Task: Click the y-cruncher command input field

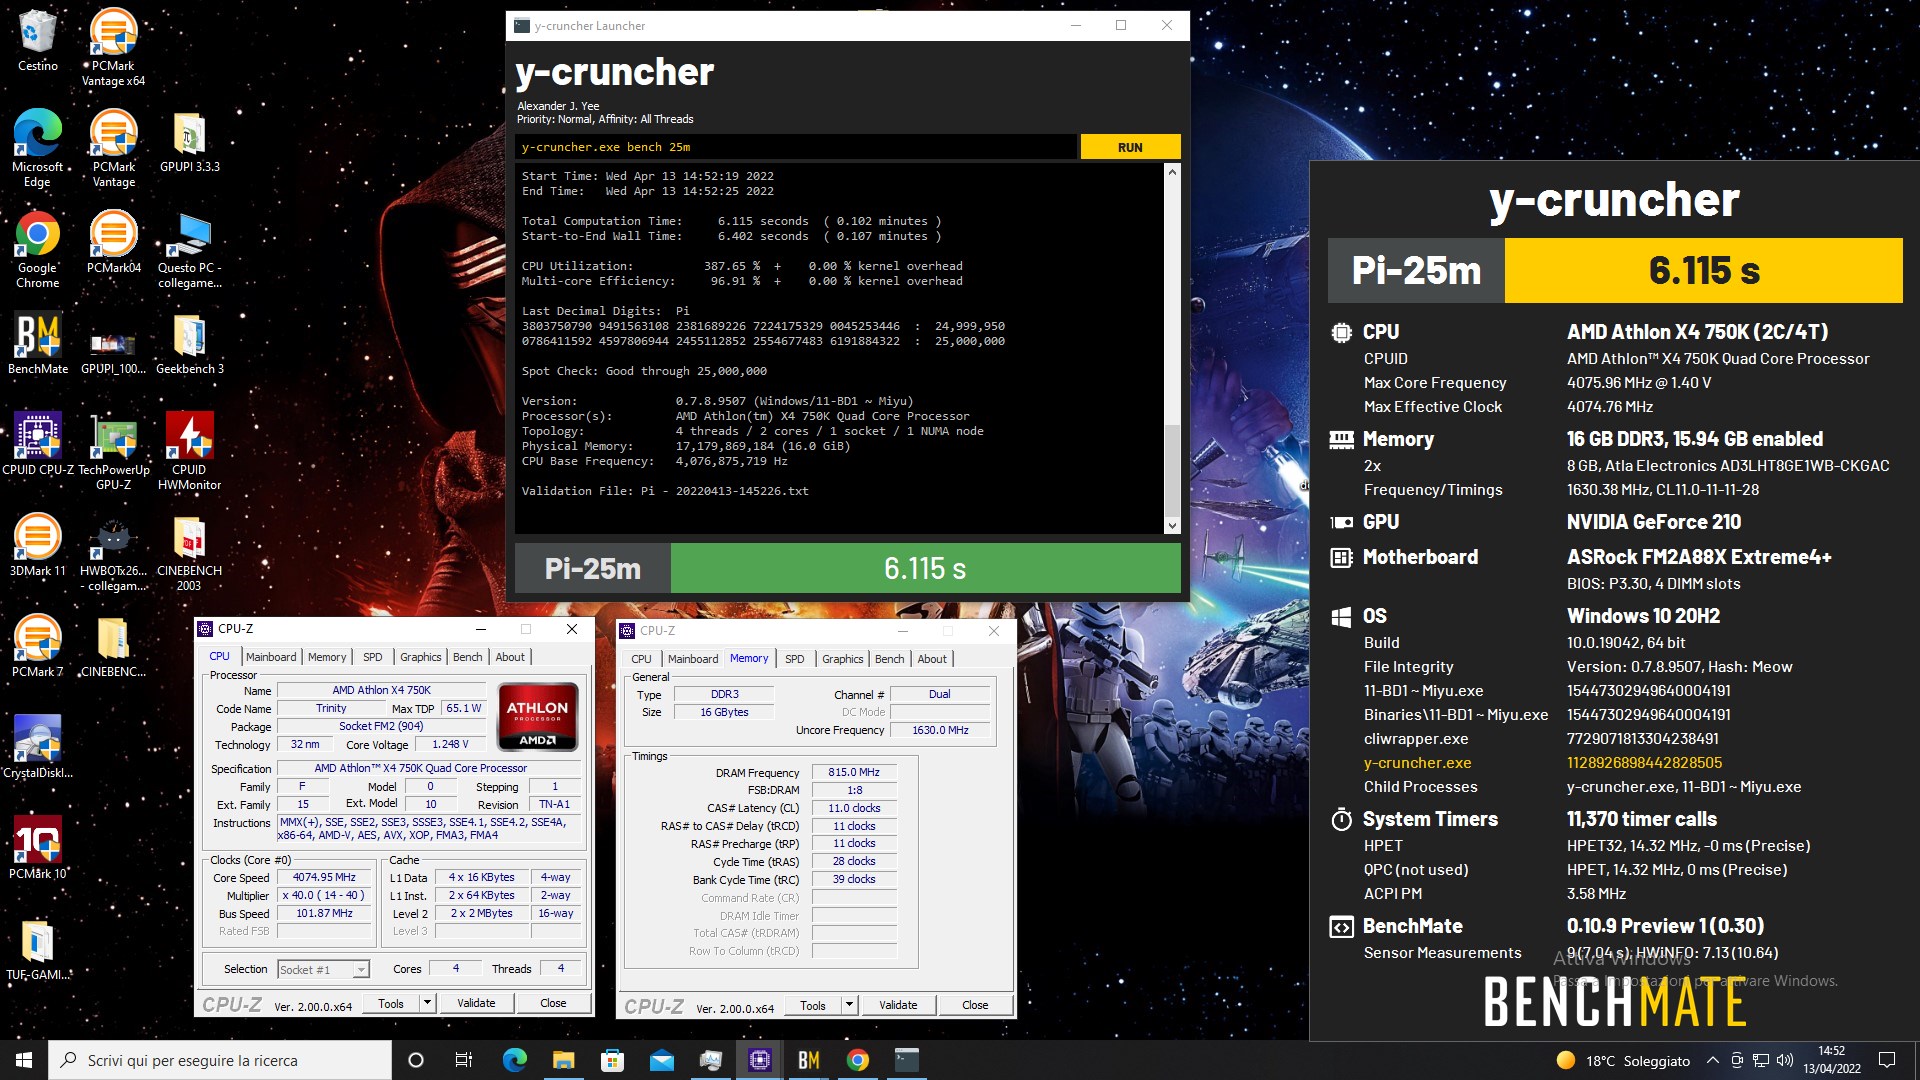Action: 796,147
